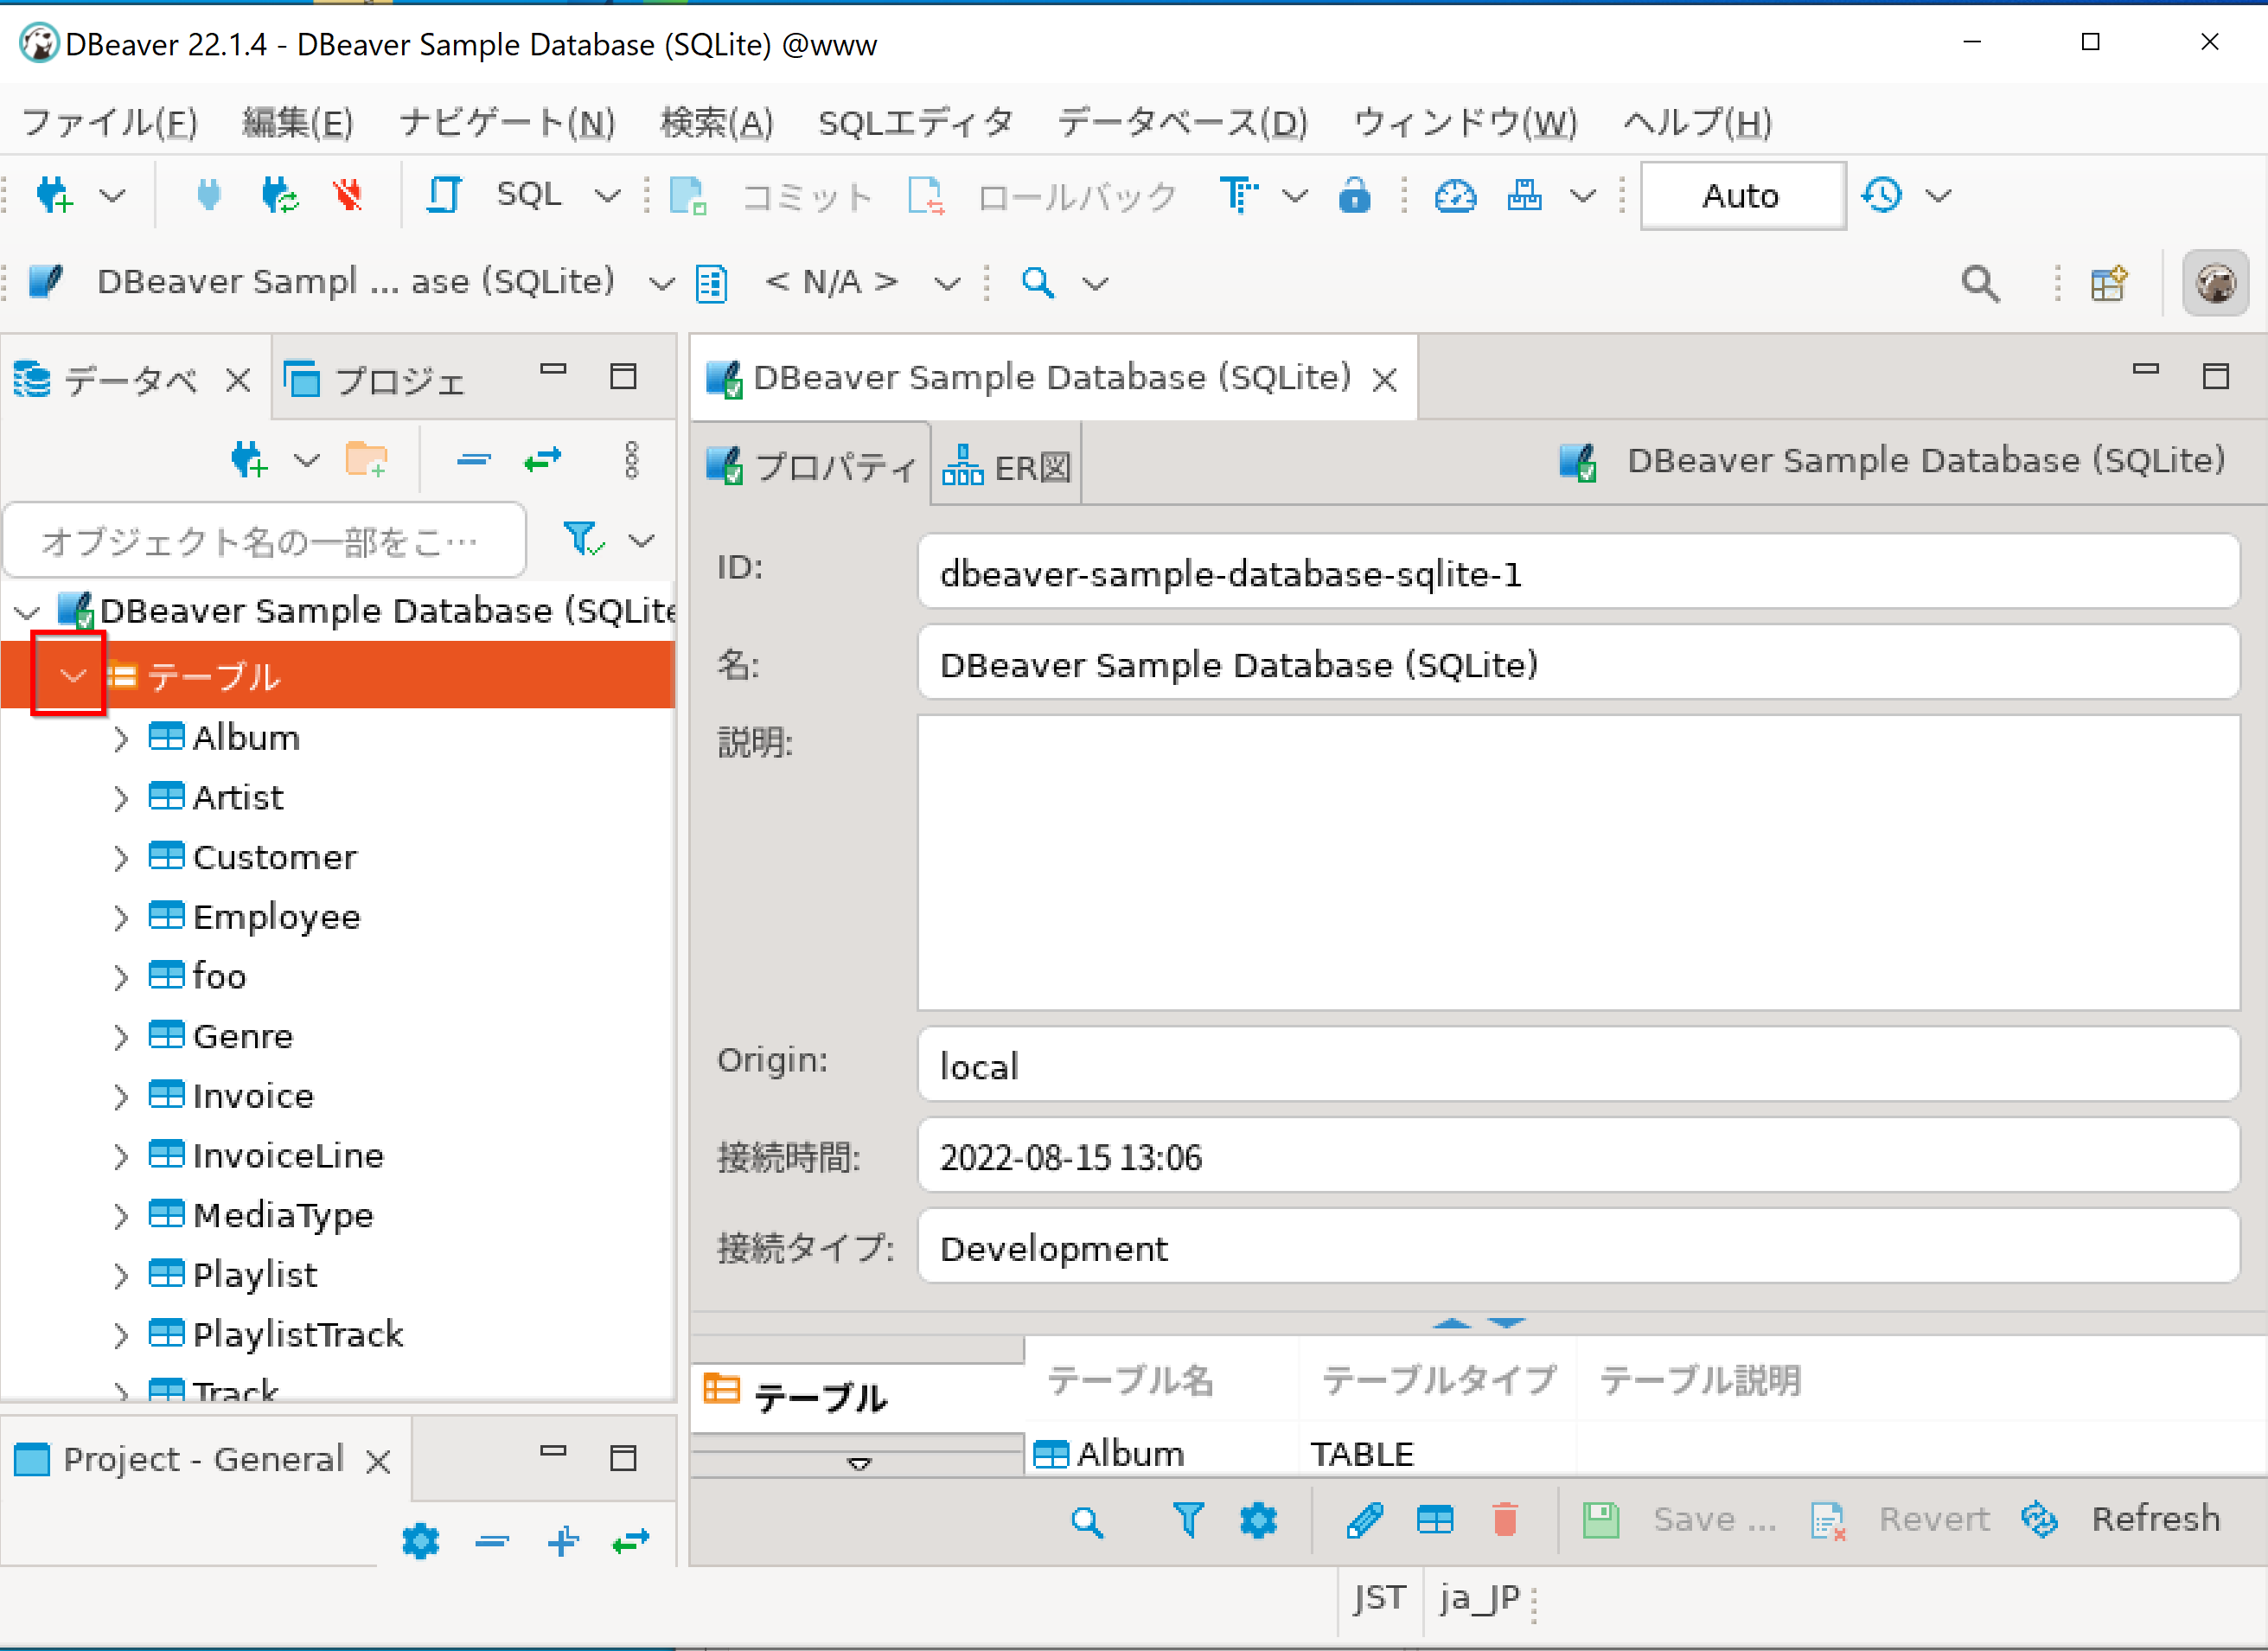The height and width of the screenshot is (1651, 2268).
Task: Click search magnifier in bottom table toolbar
Action: [x=1087, y=1521]
